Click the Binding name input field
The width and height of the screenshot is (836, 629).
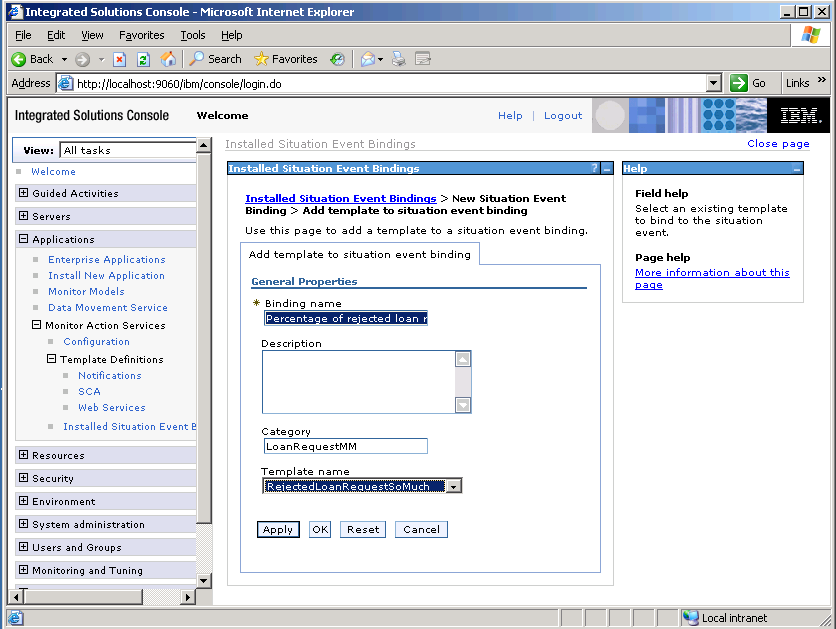[x=345, y=318]
